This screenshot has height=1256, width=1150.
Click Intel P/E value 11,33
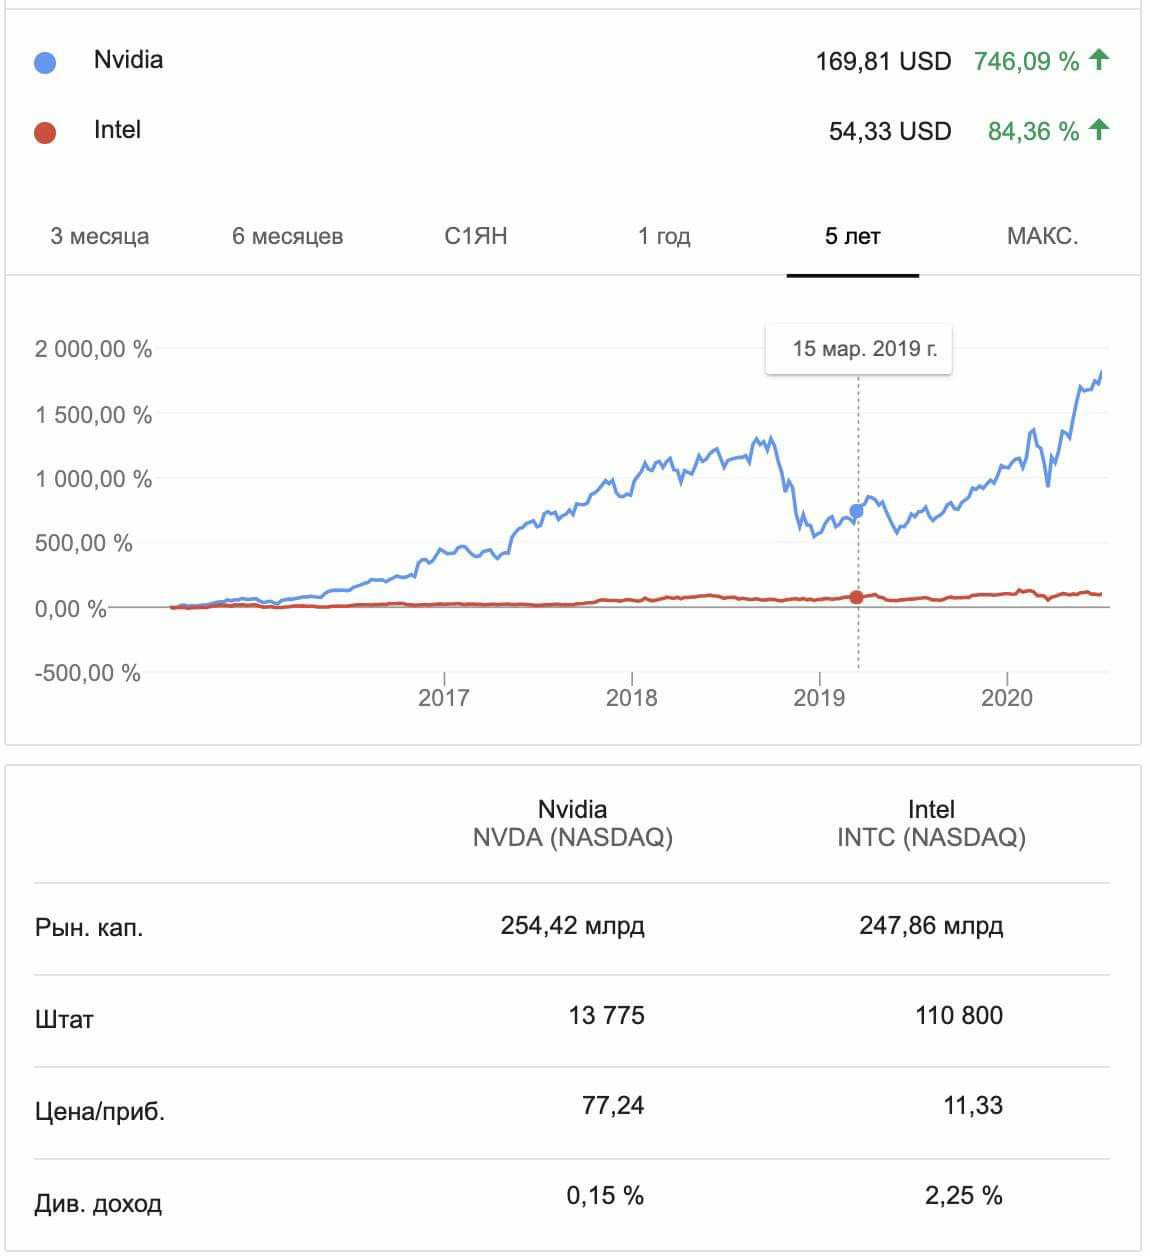pyautogui.click(x=973, y=1105)
